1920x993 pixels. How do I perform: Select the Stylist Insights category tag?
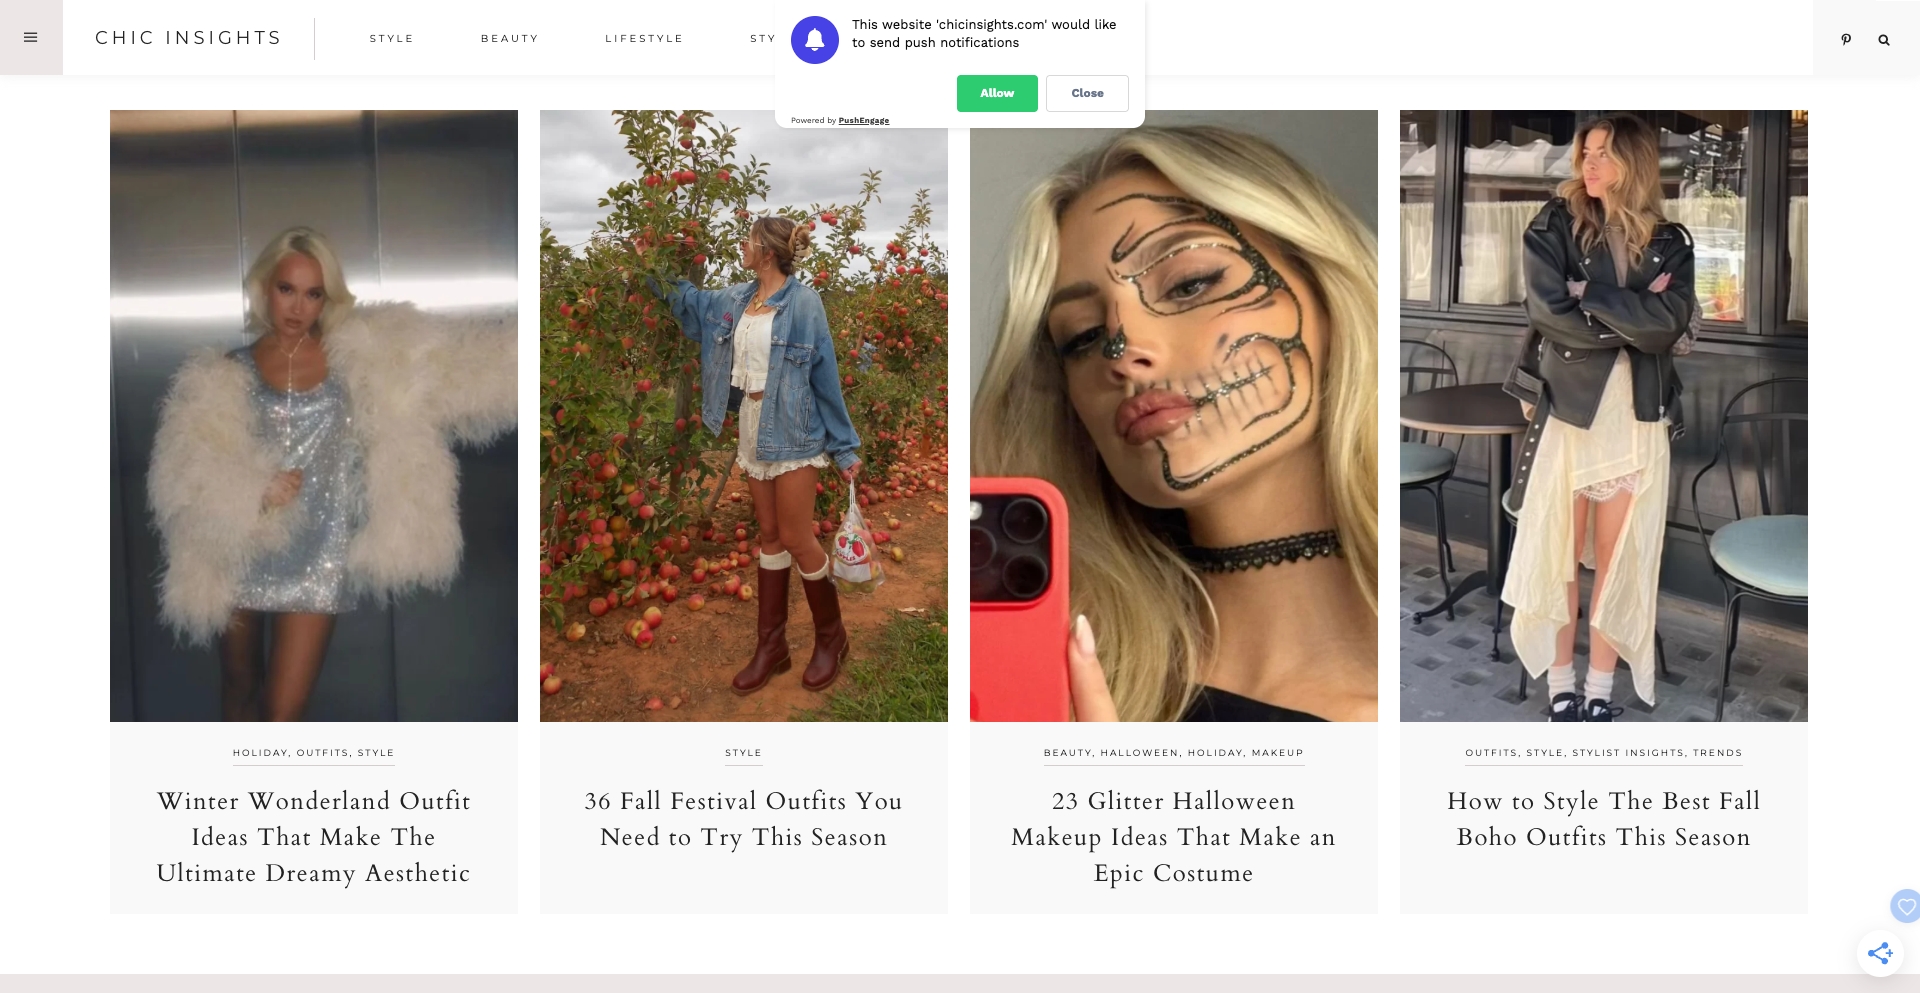tap(1628, 753)
